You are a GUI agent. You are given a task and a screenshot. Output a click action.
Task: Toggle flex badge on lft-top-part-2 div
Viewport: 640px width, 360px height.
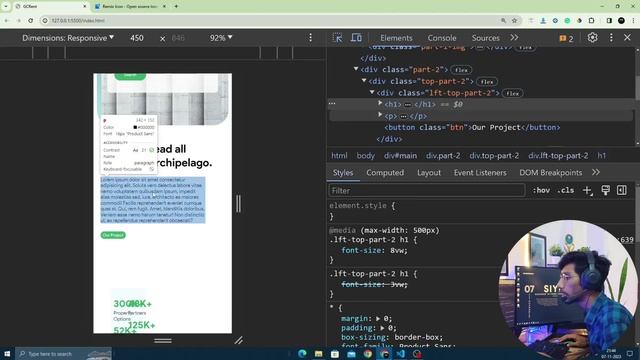click(x=512, y=93)
